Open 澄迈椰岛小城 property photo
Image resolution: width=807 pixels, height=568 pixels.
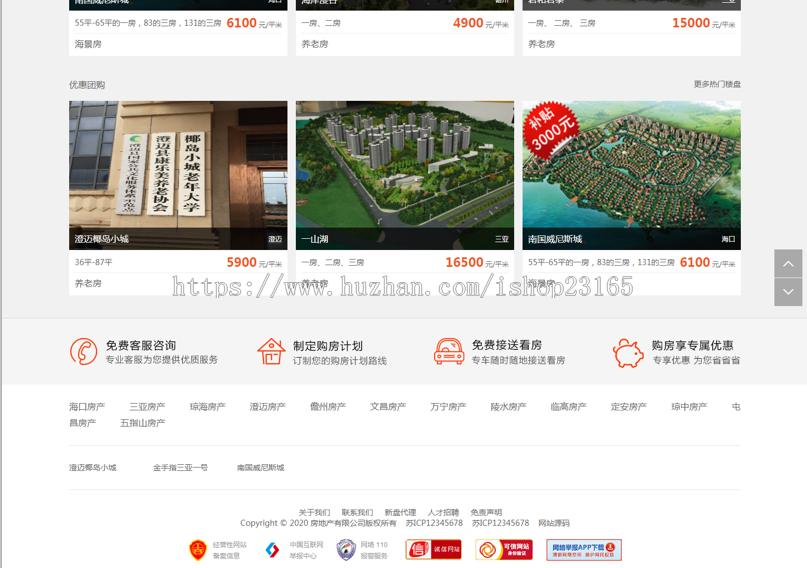(x=178, y=175)
